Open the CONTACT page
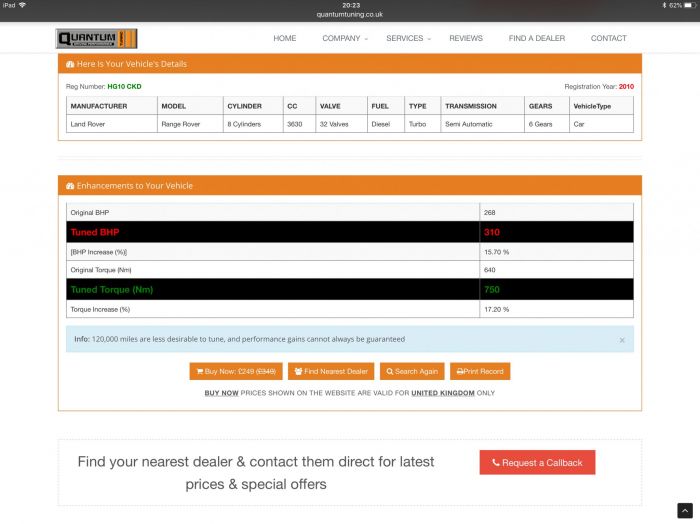 coord(608,38)
